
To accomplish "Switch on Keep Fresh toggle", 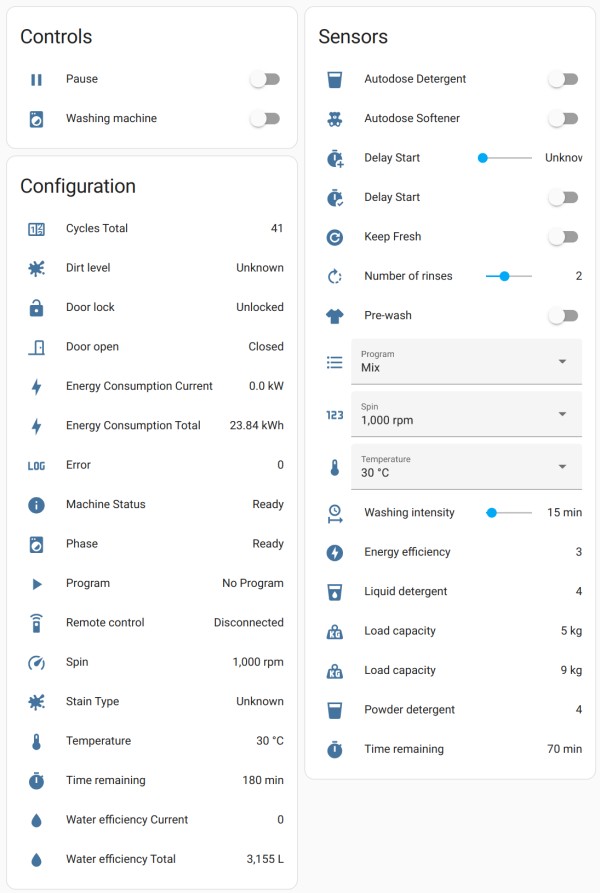I will [563, 237].
